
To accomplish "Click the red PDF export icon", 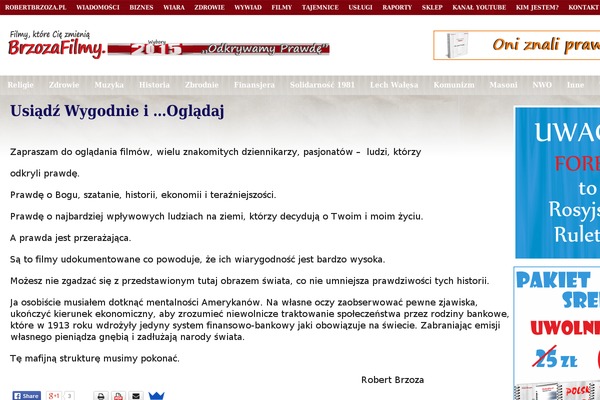I will click(x=118, y=396).
